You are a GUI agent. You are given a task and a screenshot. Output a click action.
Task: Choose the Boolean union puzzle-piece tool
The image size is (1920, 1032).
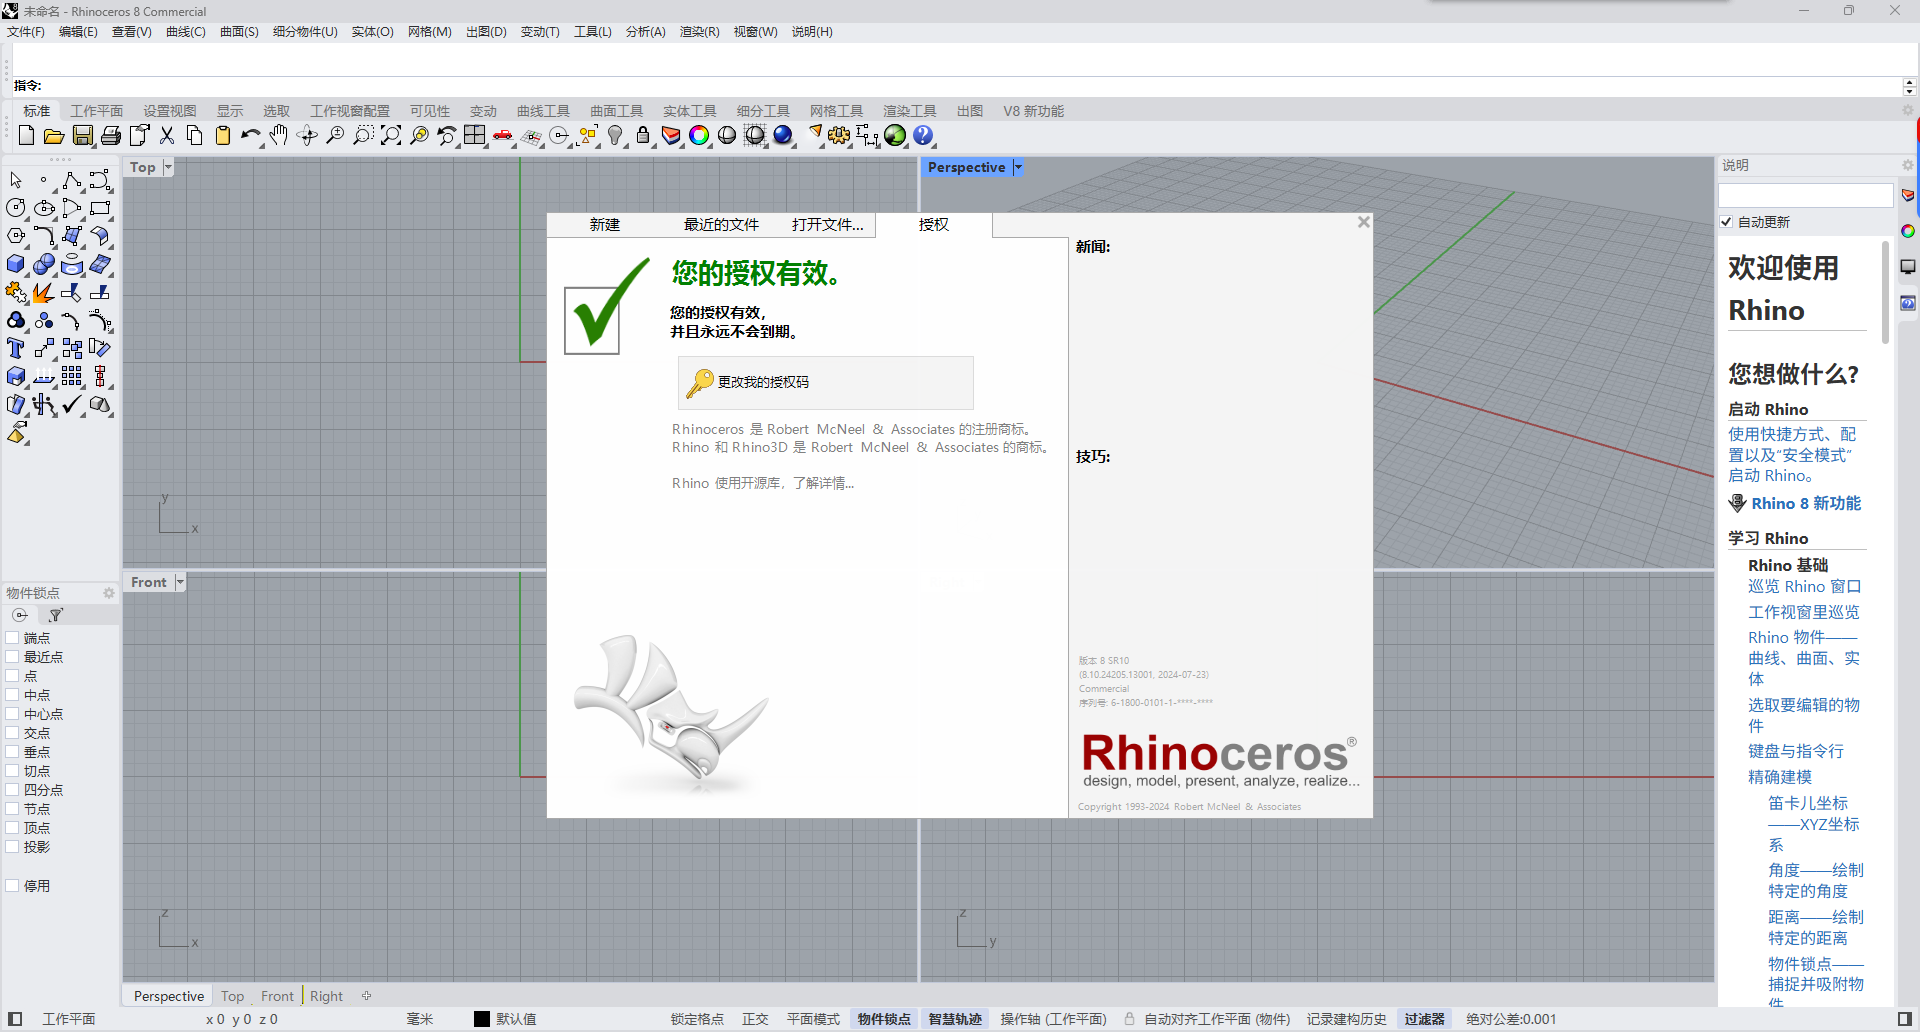[x=15, y=292]
